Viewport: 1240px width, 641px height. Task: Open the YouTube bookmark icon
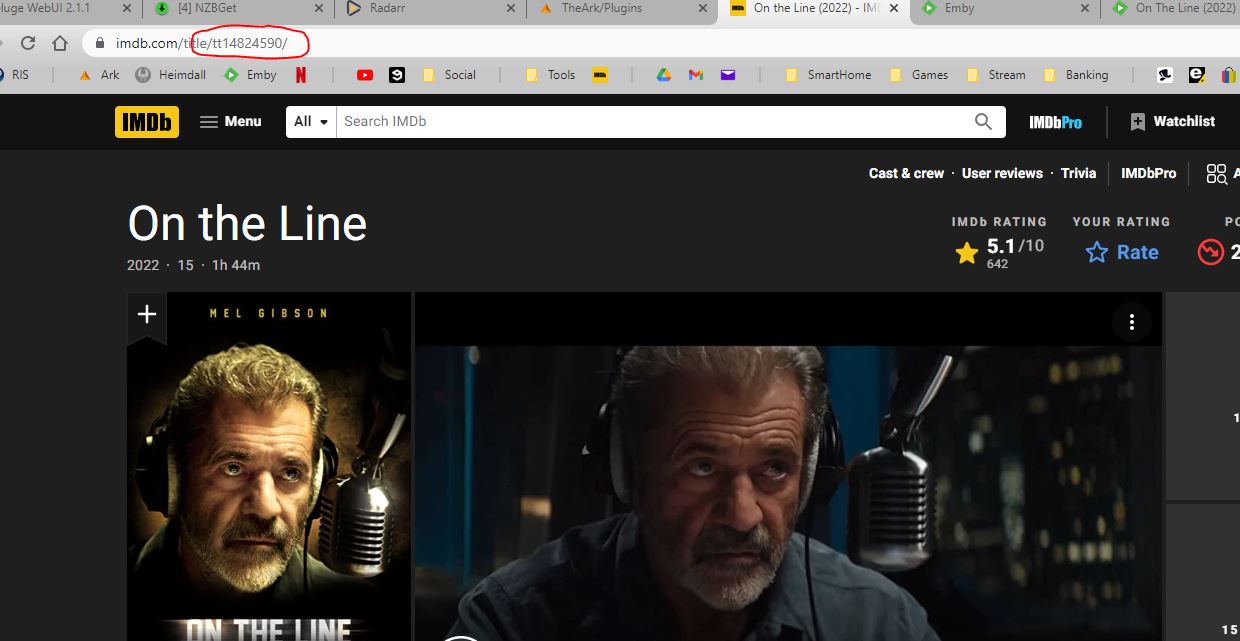[365, 75]
